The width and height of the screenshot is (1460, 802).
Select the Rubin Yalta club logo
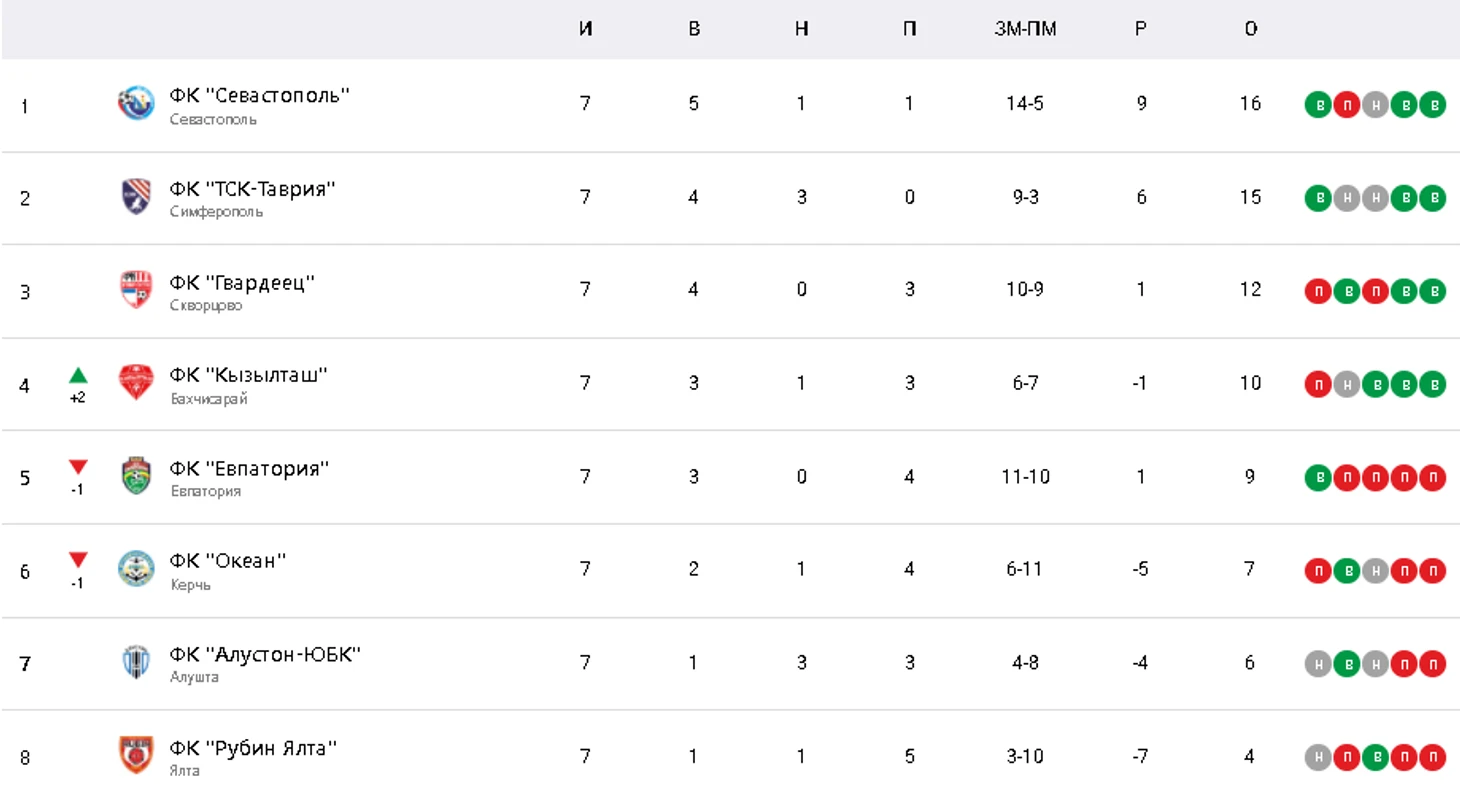pyautogui.click(x=136, y=755)
